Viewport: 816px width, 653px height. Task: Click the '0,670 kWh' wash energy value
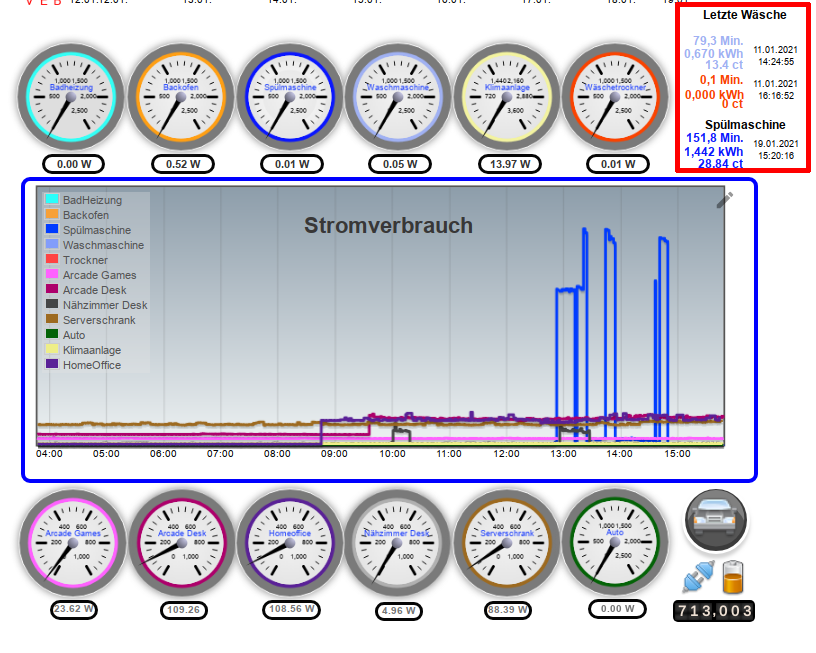[714, 54]
